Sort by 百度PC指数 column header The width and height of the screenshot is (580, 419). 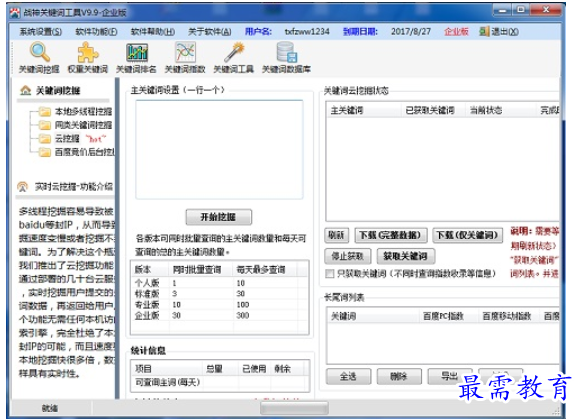click(449, 316)
